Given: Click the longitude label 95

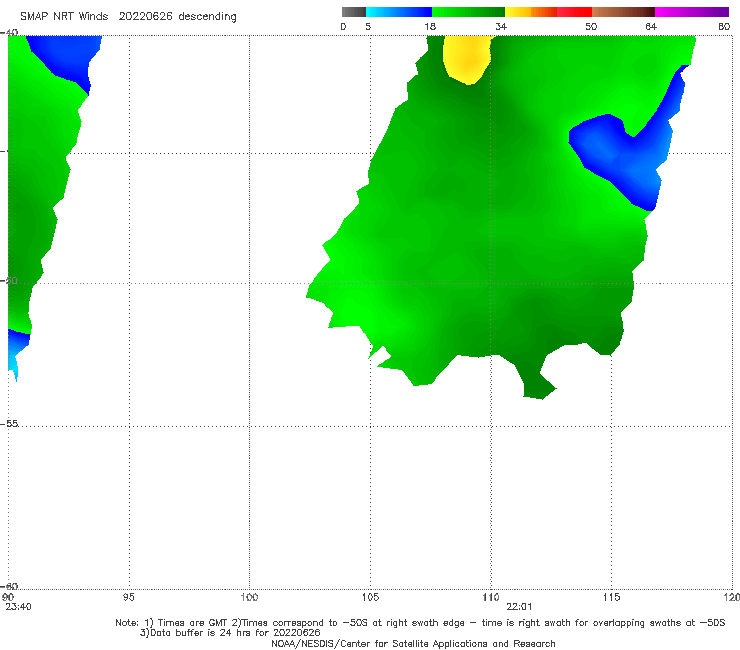Looking at the screenshot, I should (x=128, y=597).
